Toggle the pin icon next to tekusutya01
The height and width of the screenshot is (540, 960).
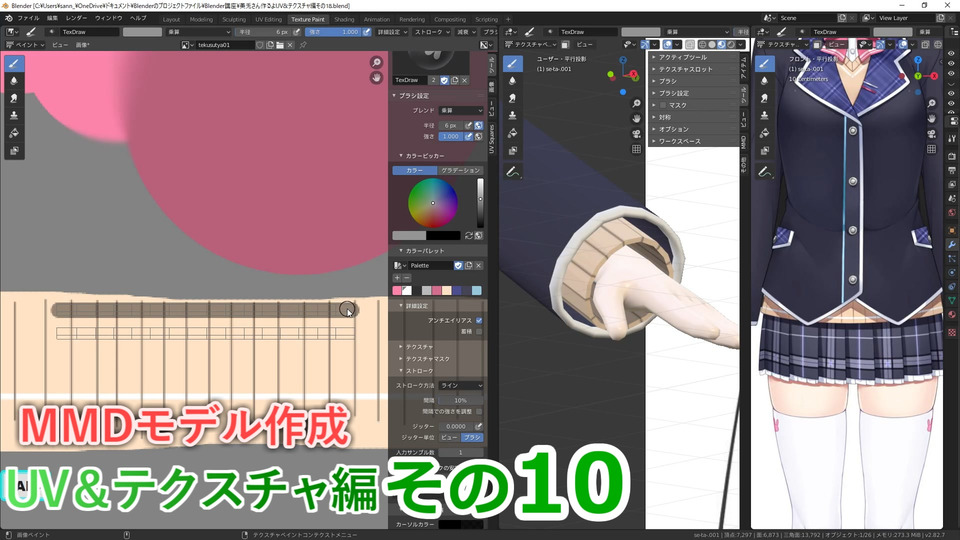303,45
